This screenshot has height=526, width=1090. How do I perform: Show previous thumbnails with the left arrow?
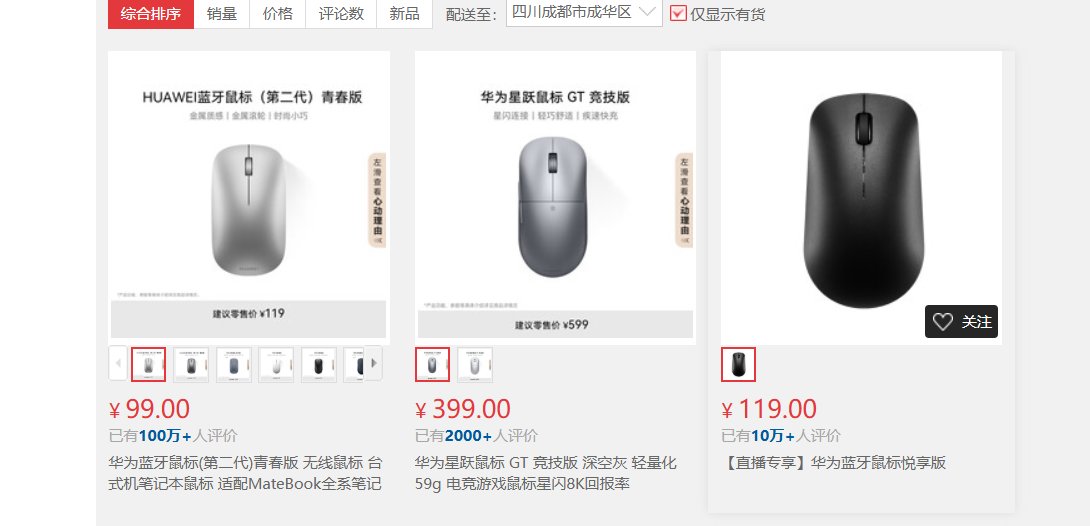pos(117,363)
